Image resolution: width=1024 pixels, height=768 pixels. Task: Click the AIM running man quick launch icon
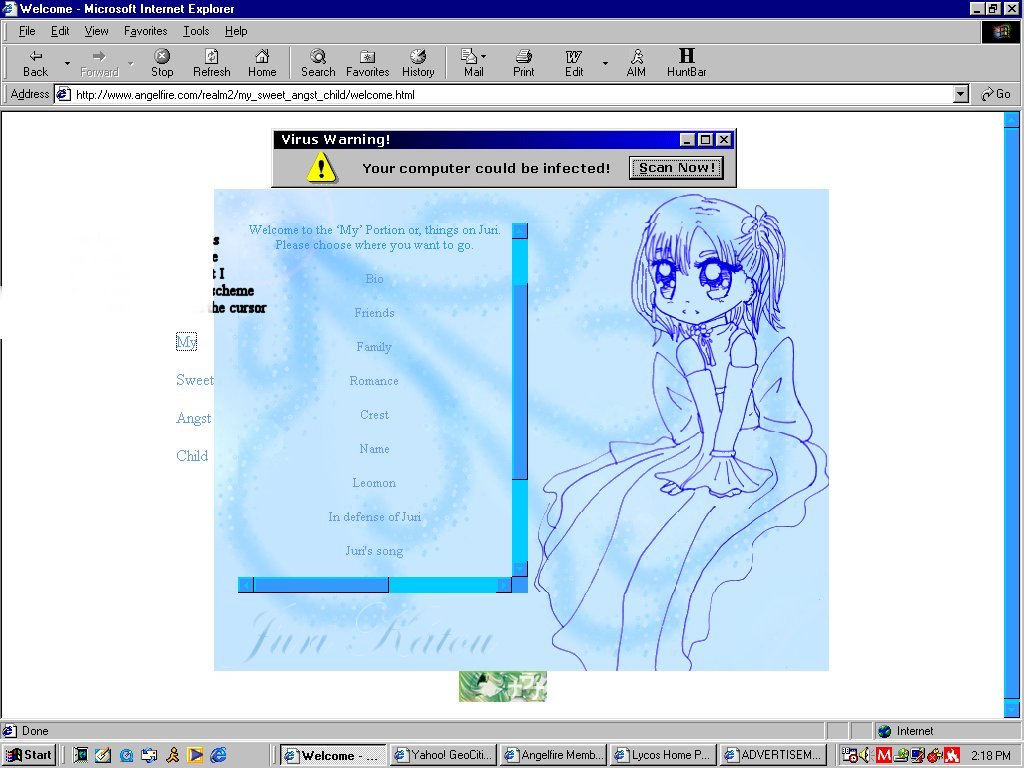pyautogui.click(x=172, y=755)
